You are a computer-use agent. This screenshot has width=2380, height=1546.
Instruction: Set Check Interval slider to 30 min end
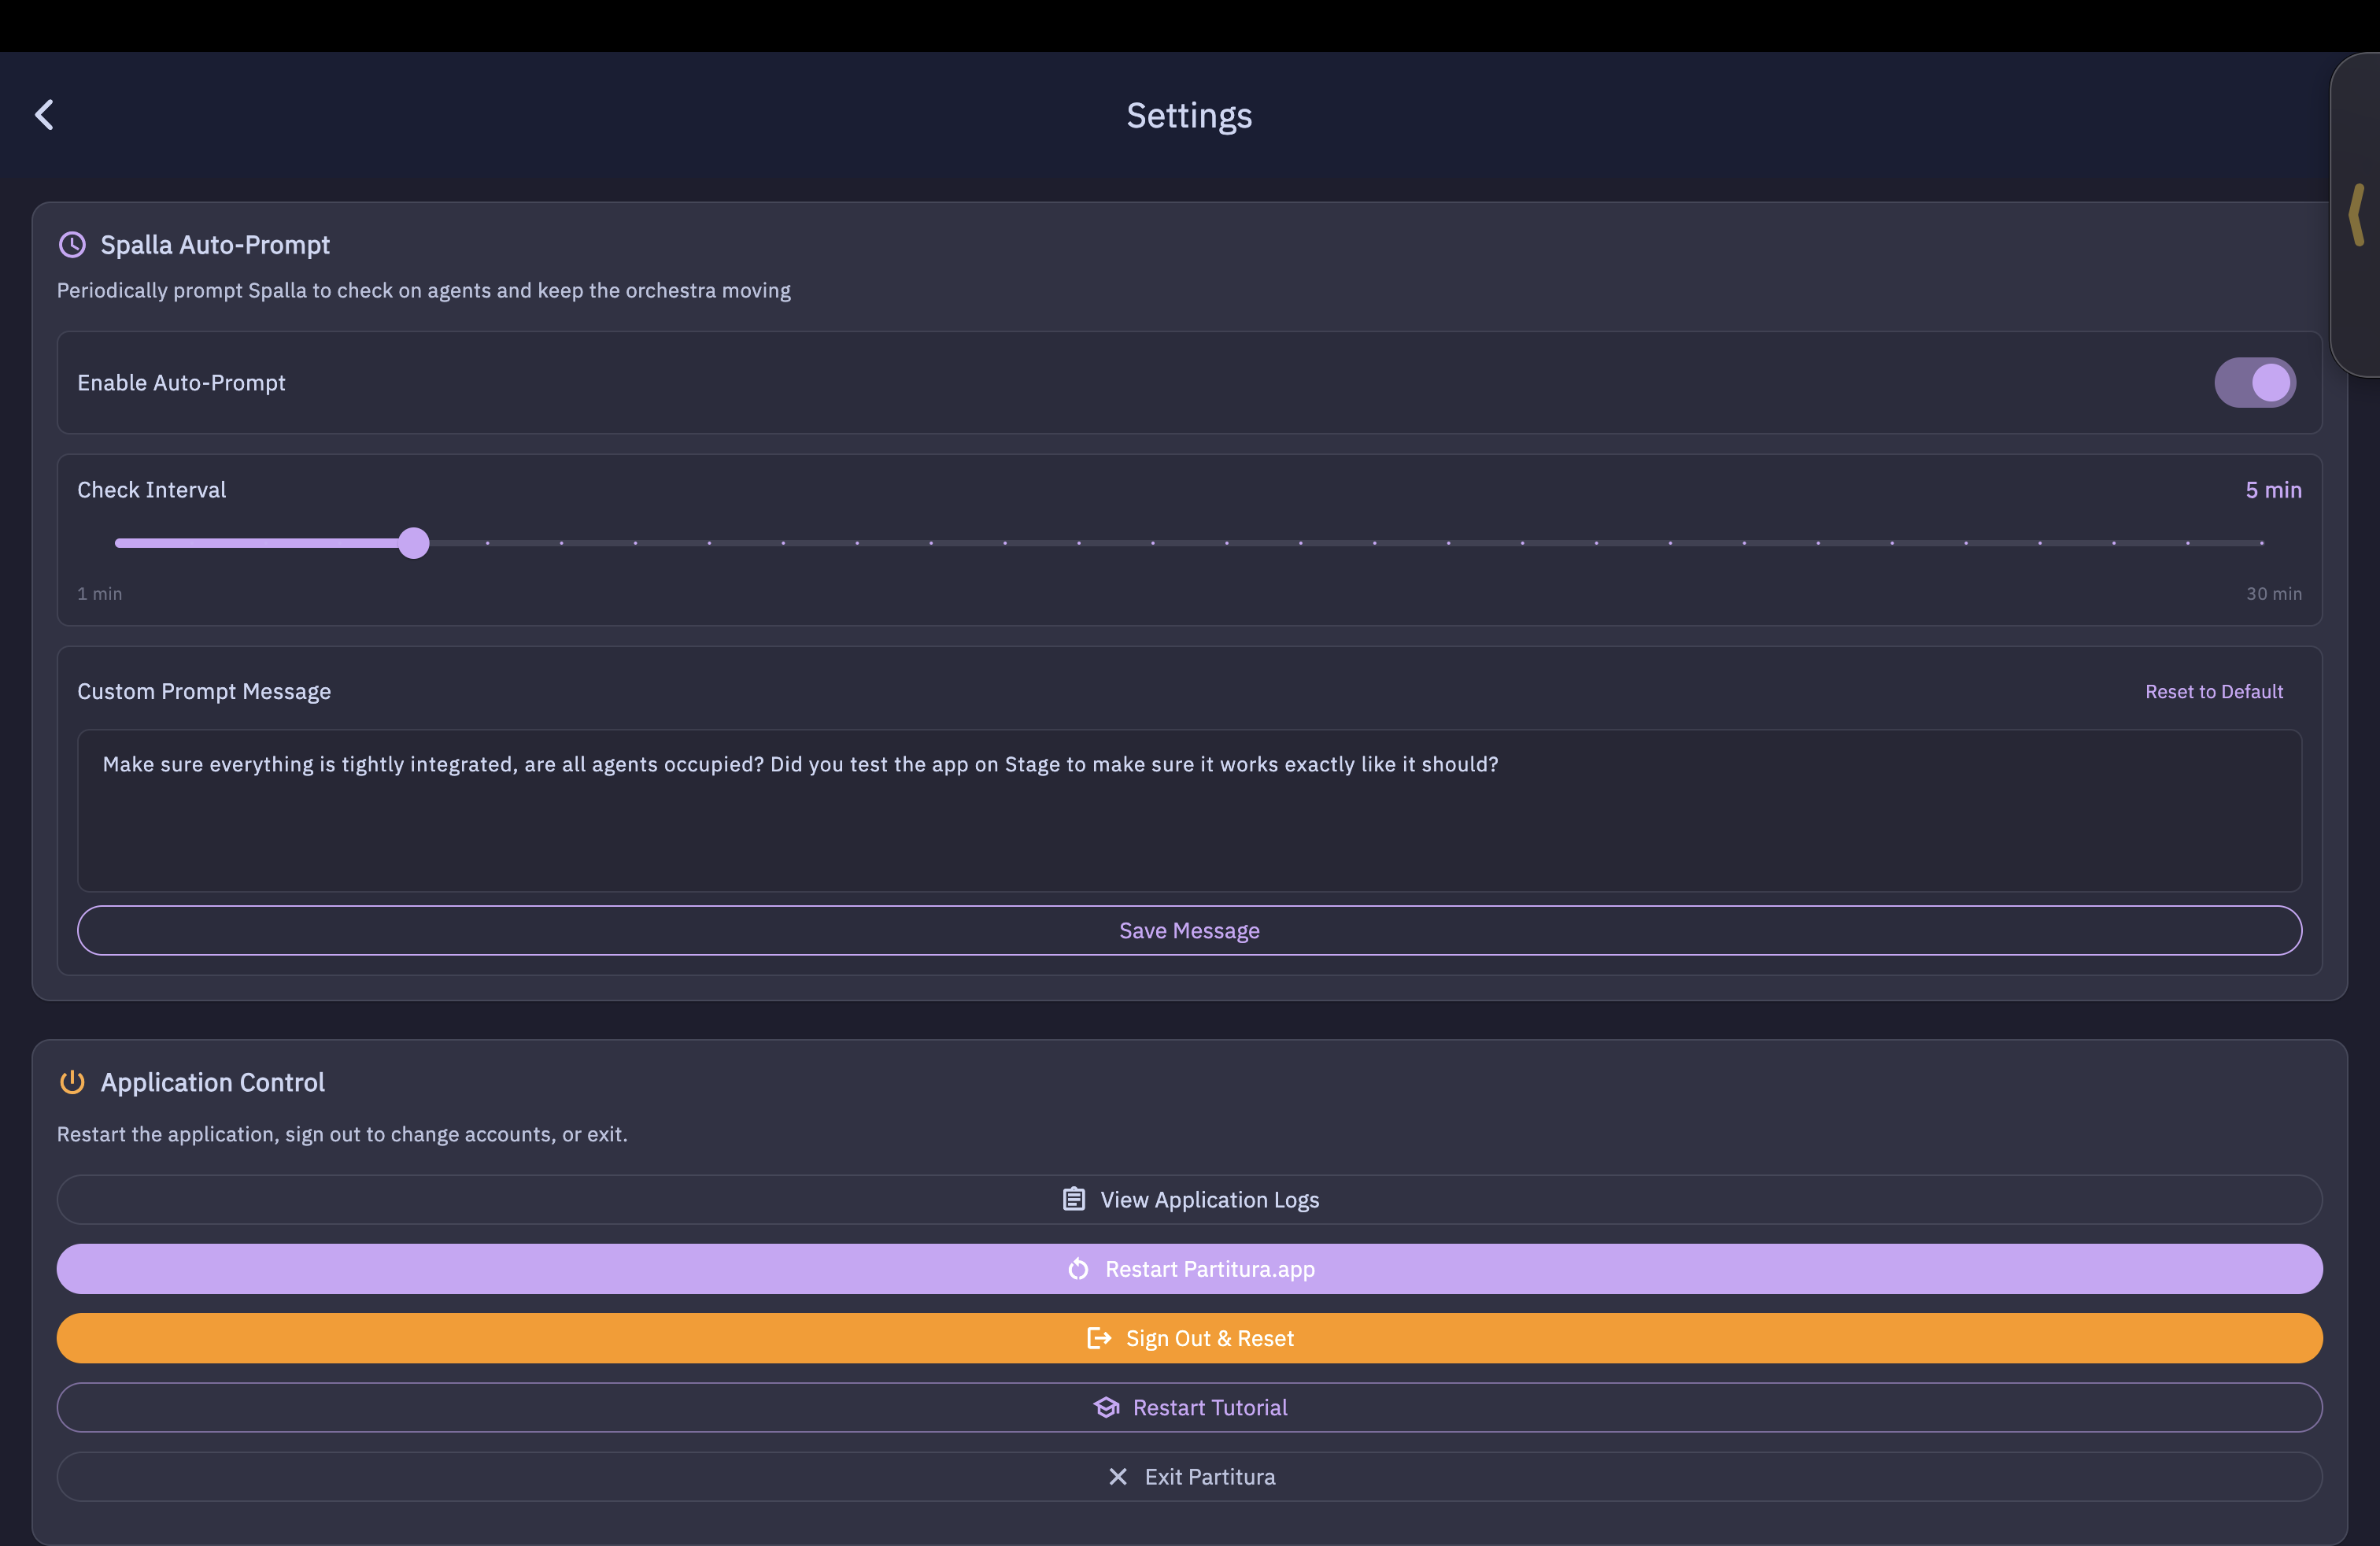(x=2261, y=543)
